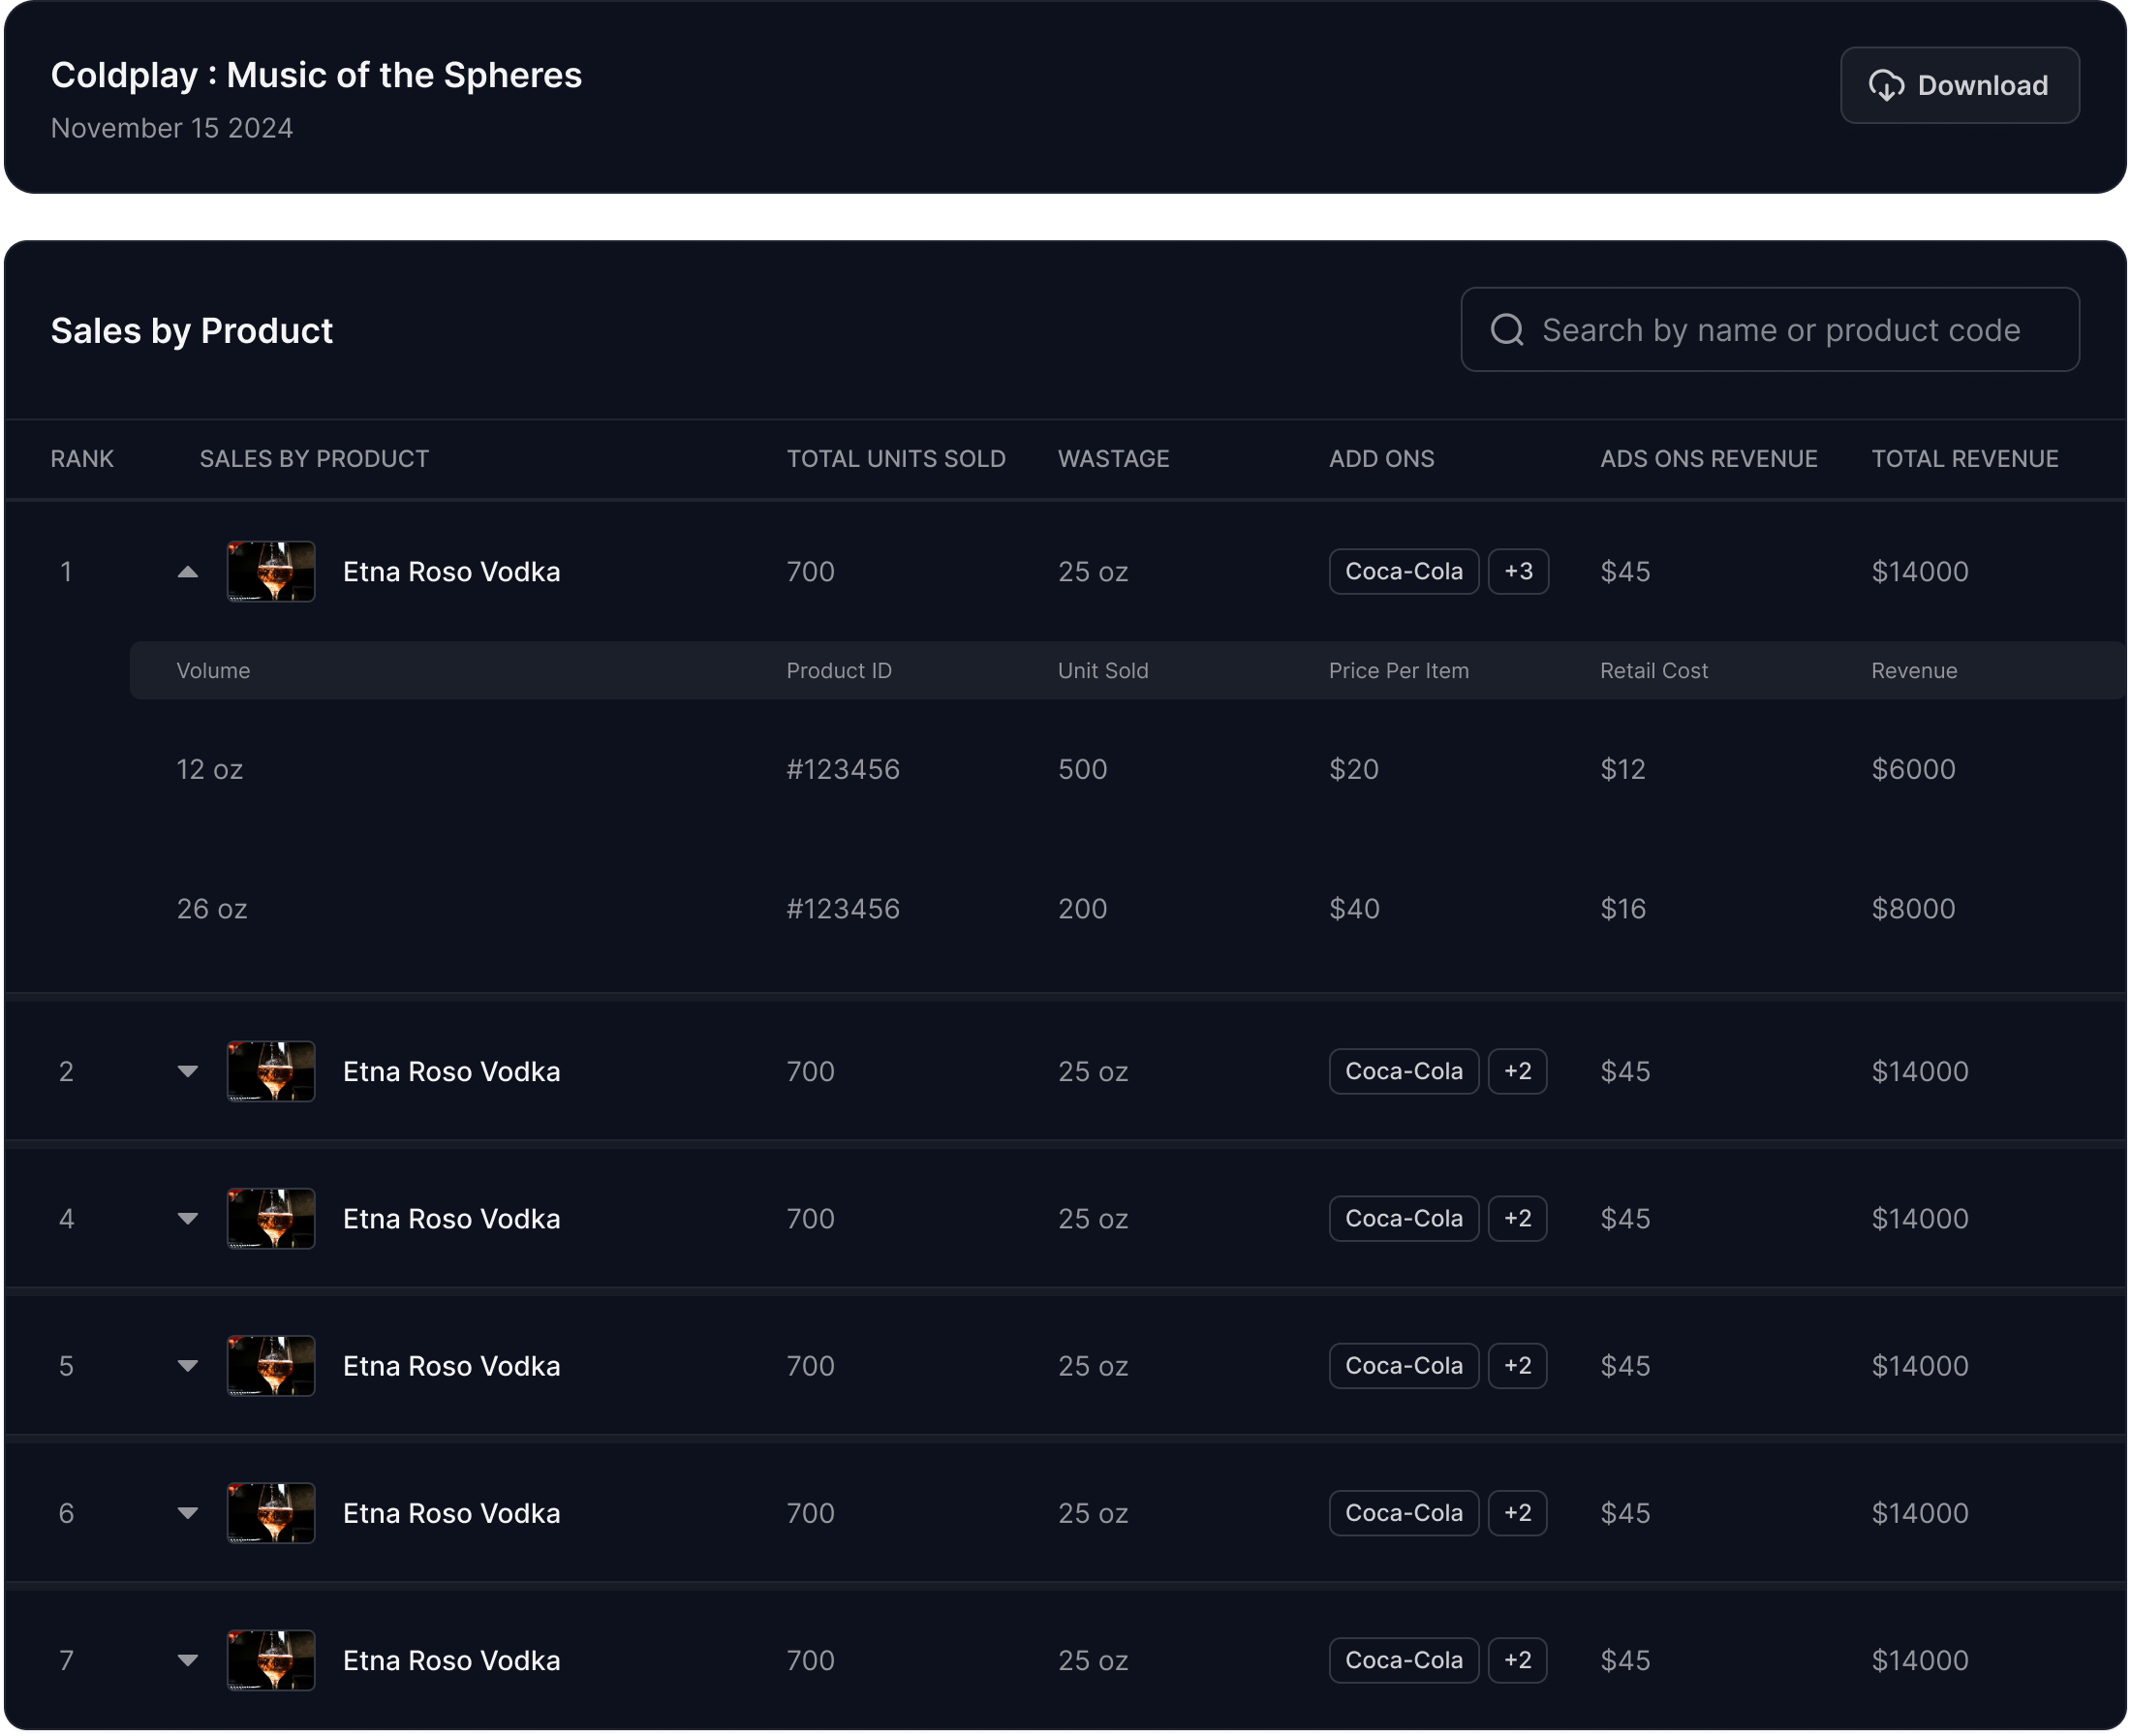Open rank 1 product thumbnail image
This screenshot has width=2131, height=1736.
click(x=271, y=572)
